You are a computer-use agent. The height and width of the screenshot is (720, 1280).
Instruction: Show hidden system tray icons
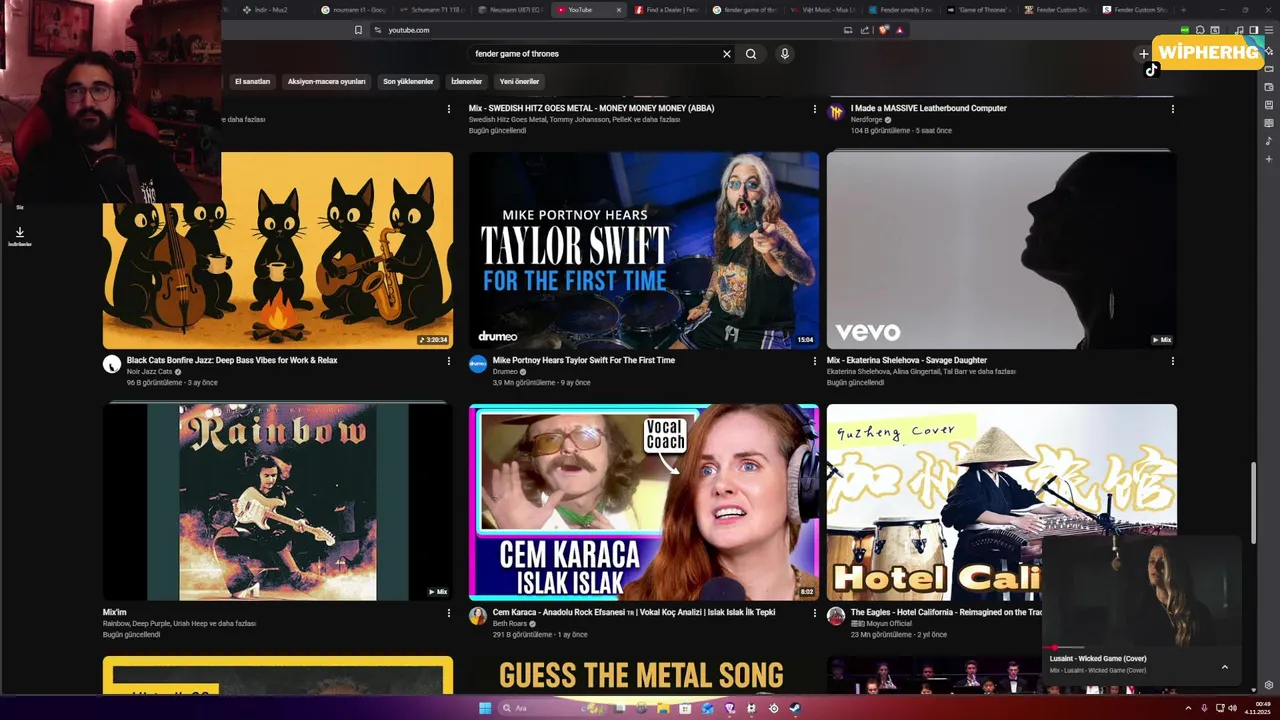pos(1190,708)
